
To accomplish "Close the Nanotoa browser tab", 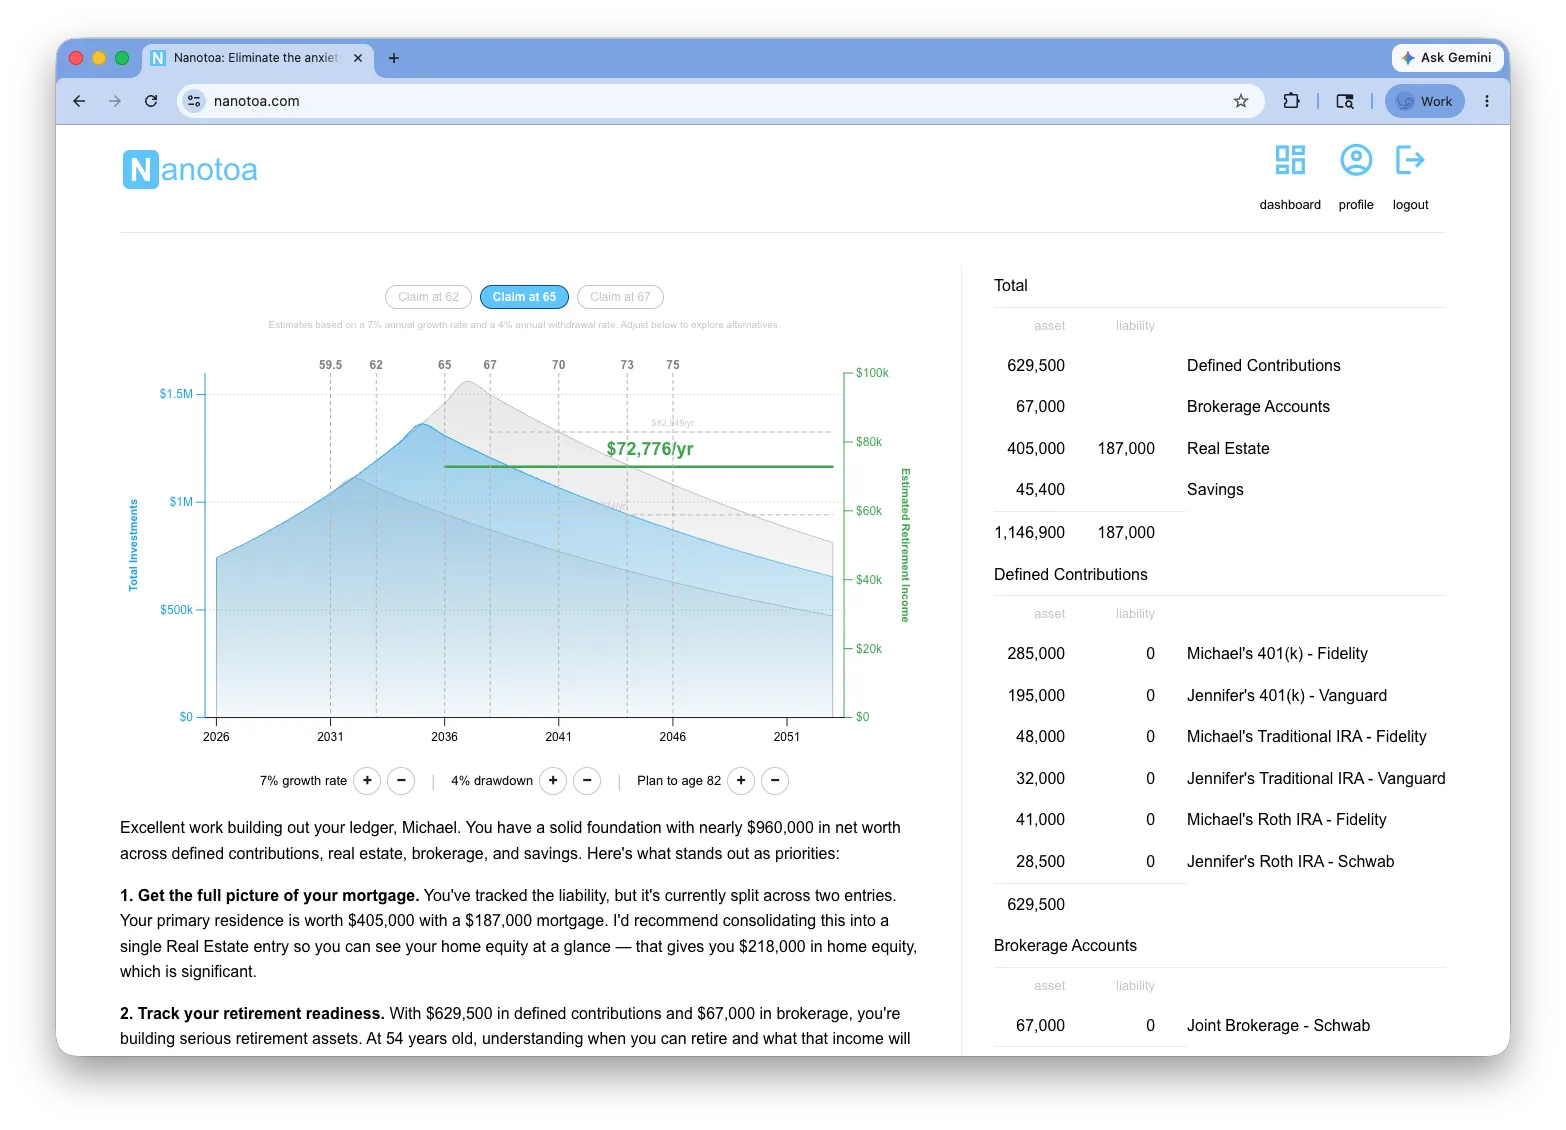I will [x=358, y=58].
